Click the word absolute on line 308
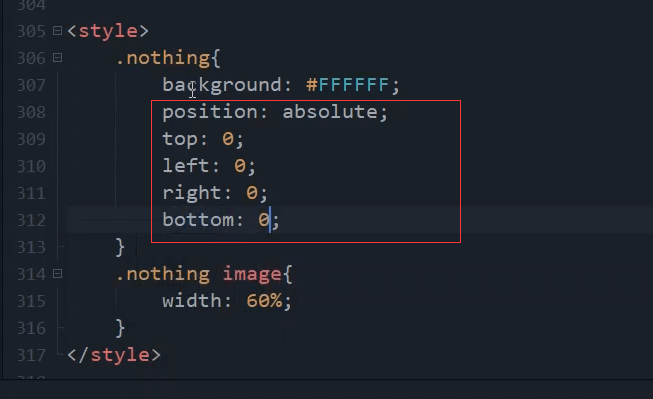Image resolution: width=653 pixels, height=399 pixels. [x=330, y=112]
